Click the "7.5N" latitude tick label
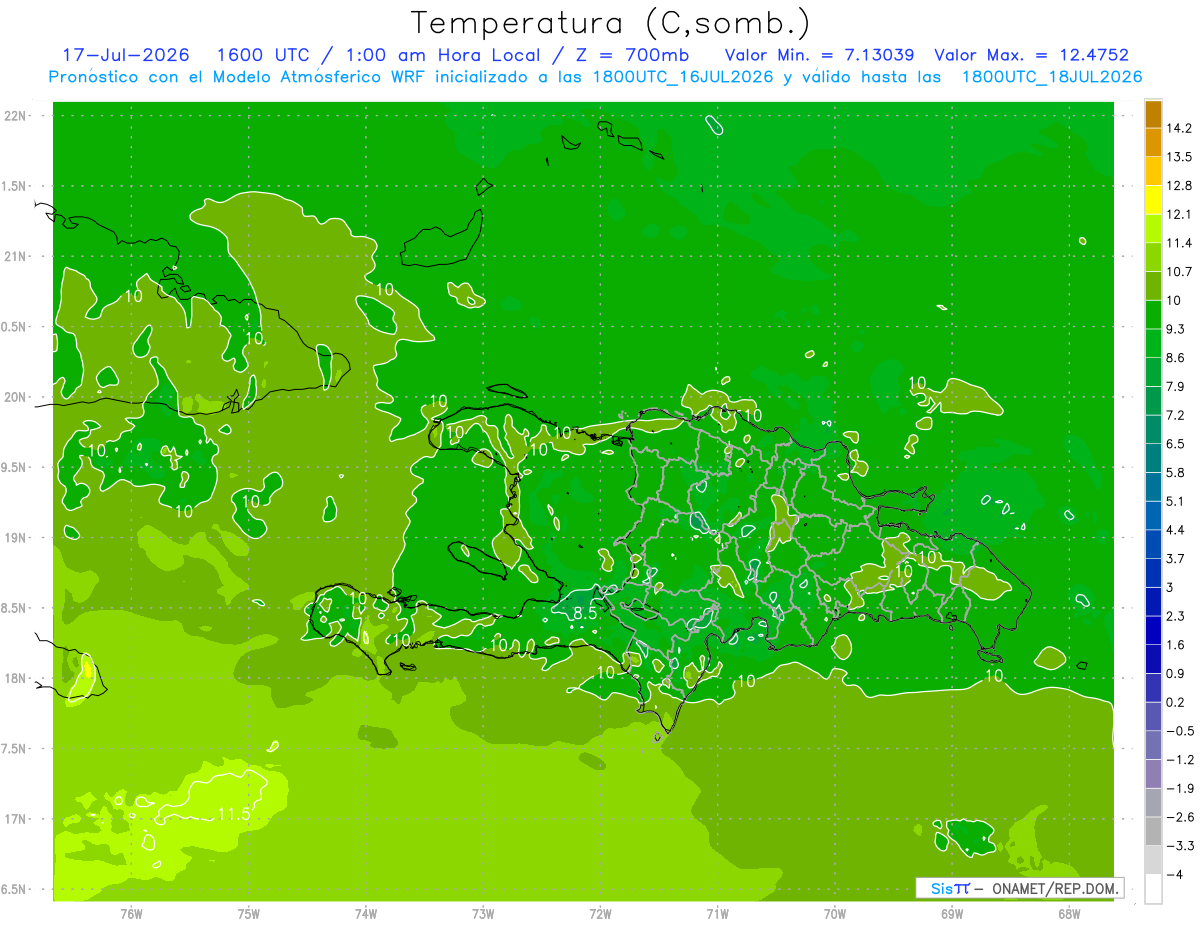Image resolution: width=1200 pixels, height=927 pixels. [x=13, y=749]
